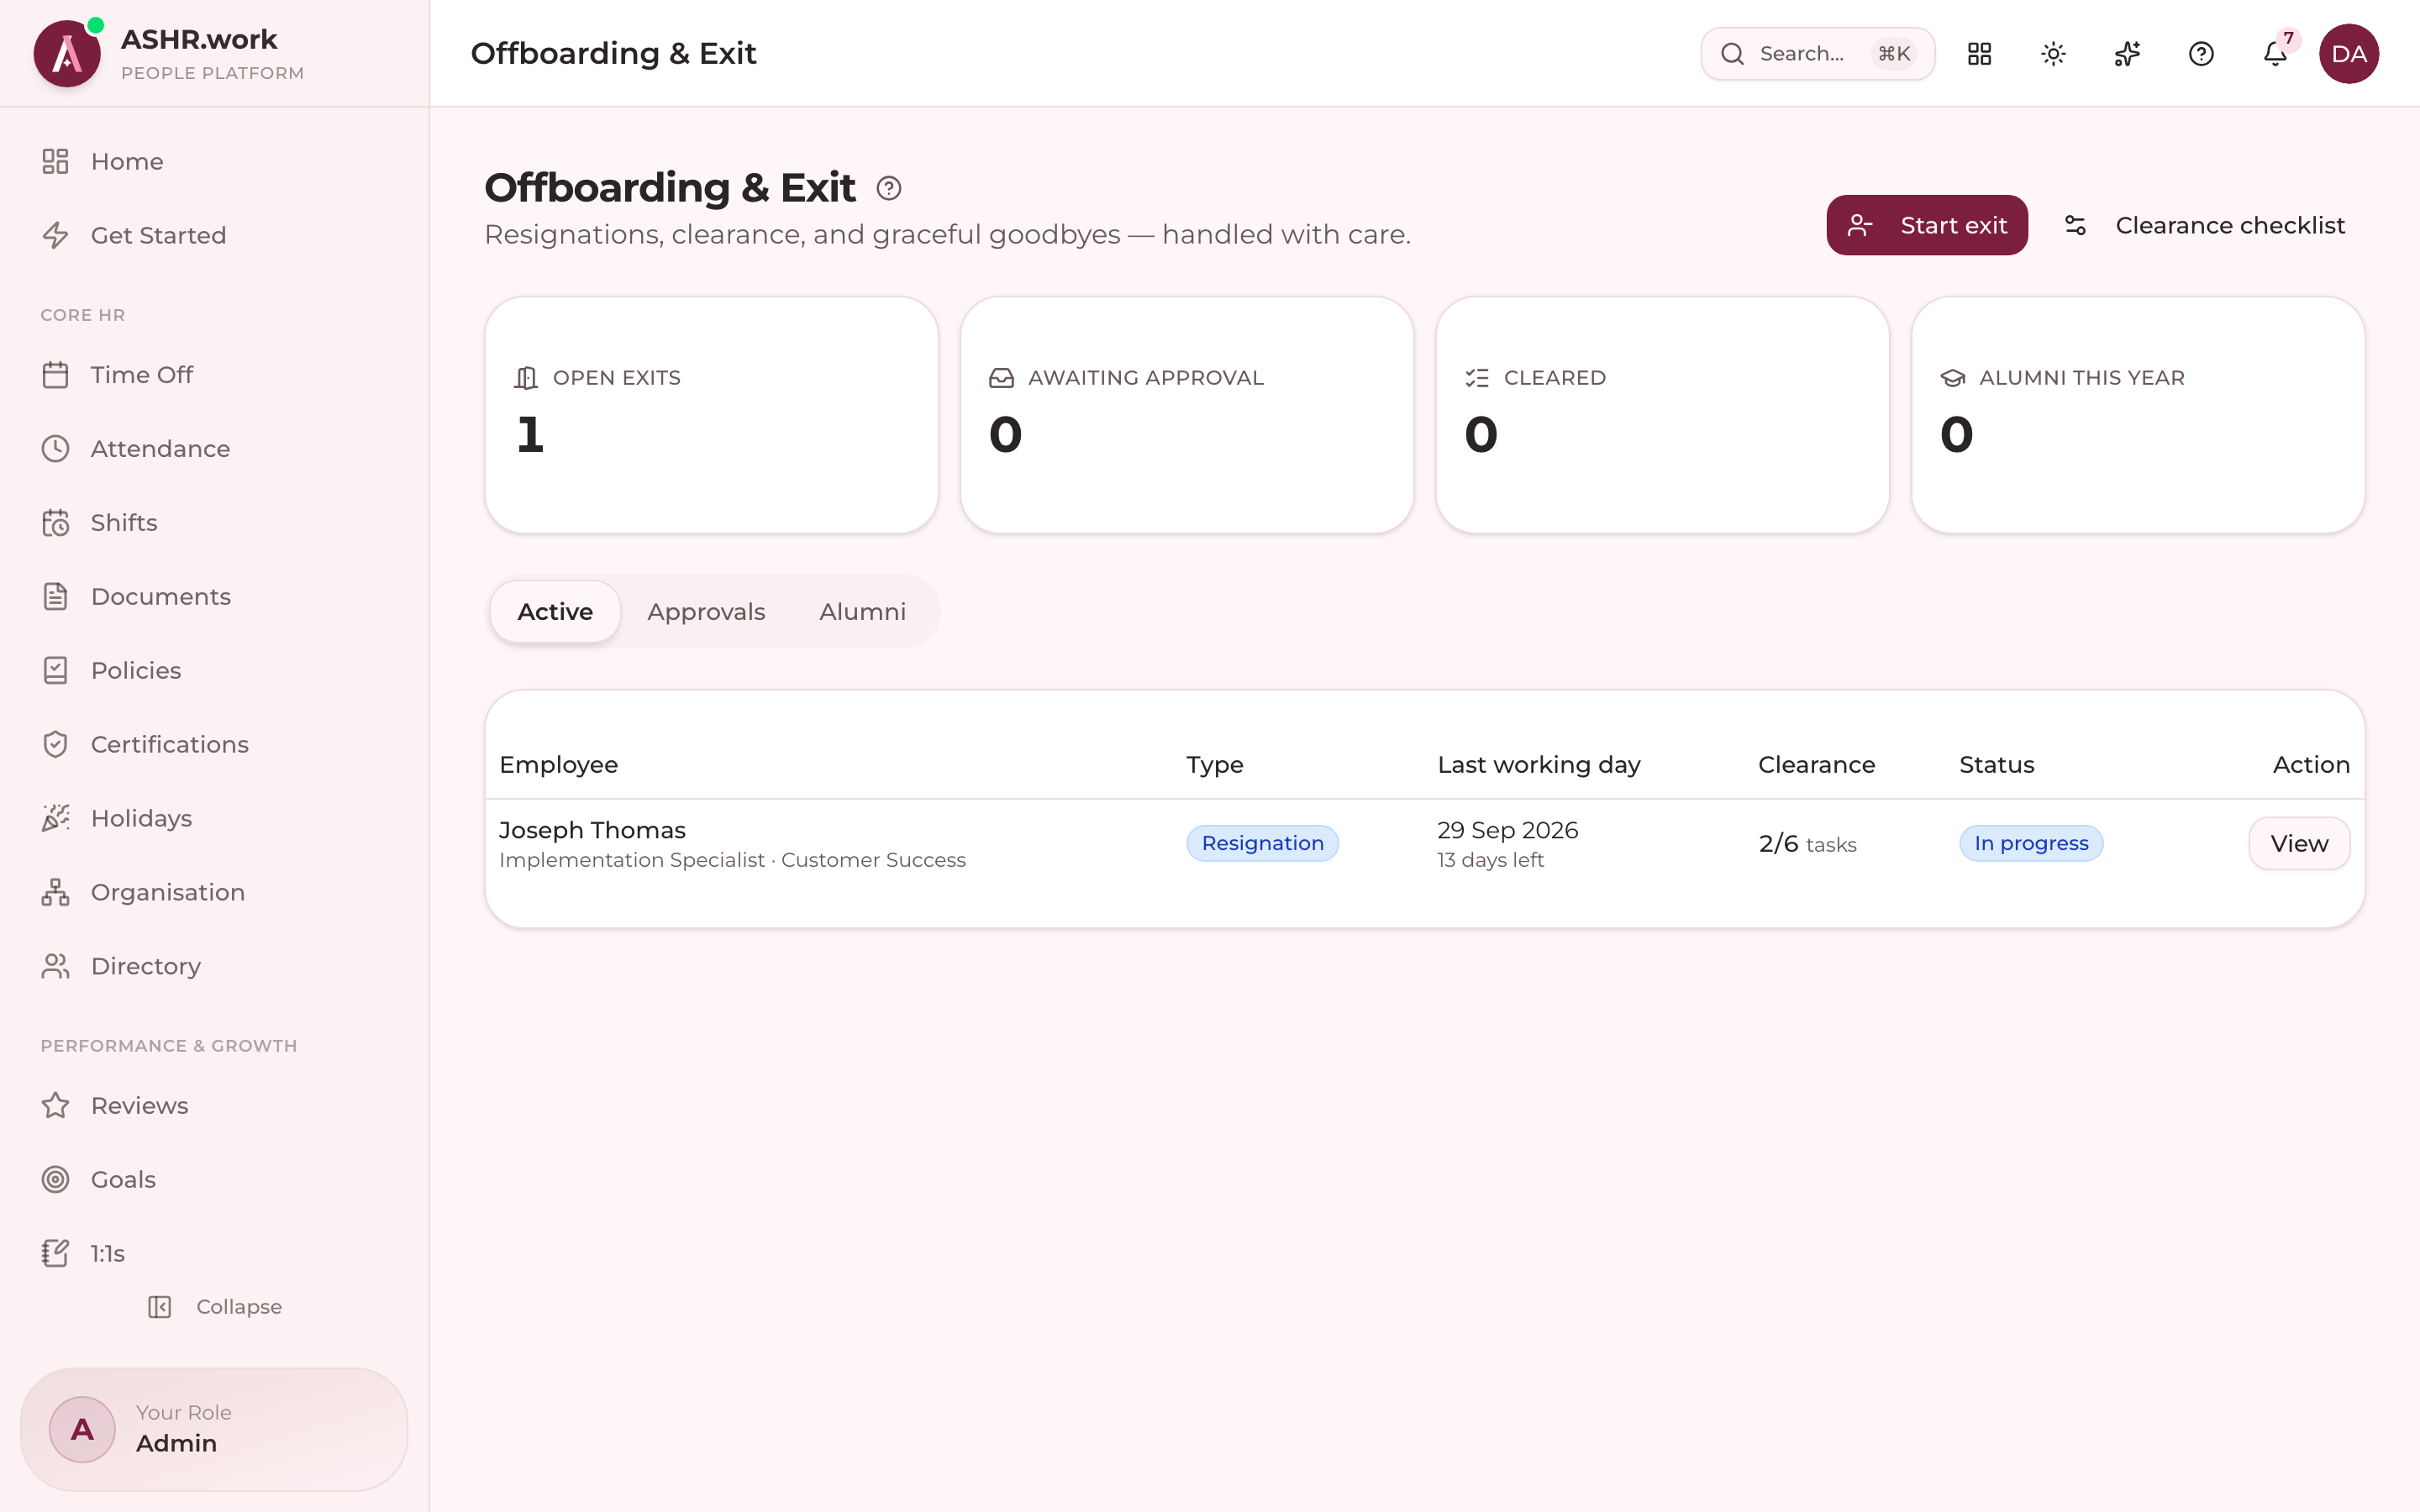Open Get Started in sidebar
Image resolution: width=2420 pixels, height=1512 pixels.
coord(214,235)
